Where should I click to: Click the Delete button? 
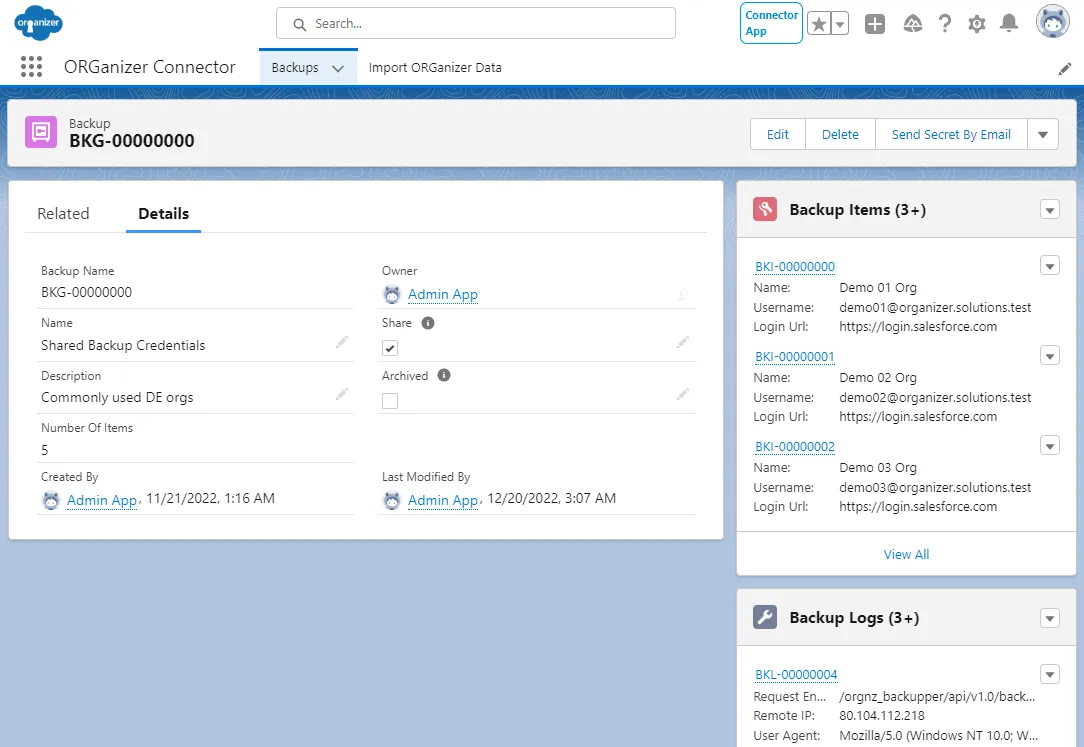(x=840, y=134)
